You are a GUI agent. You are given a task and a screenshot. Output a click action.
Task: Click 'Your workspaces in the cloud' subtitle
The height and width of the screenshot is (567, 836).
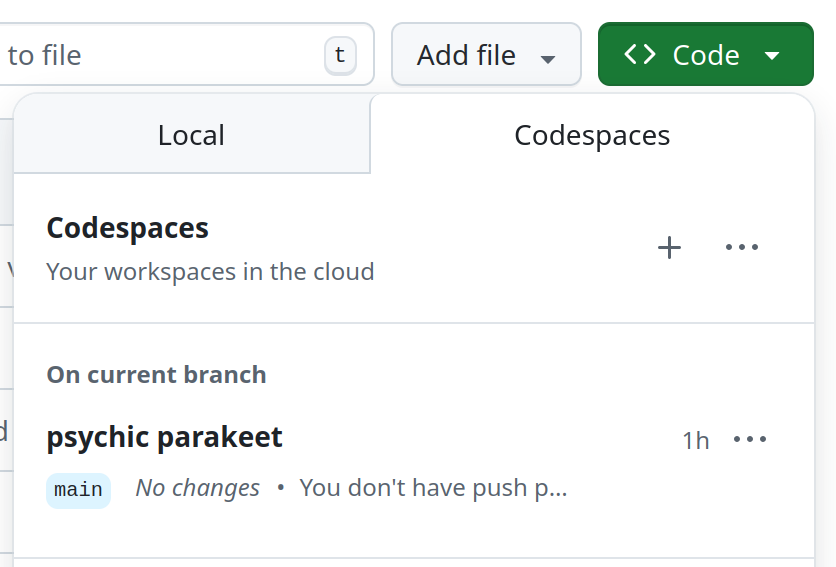(x=210, y=271)
